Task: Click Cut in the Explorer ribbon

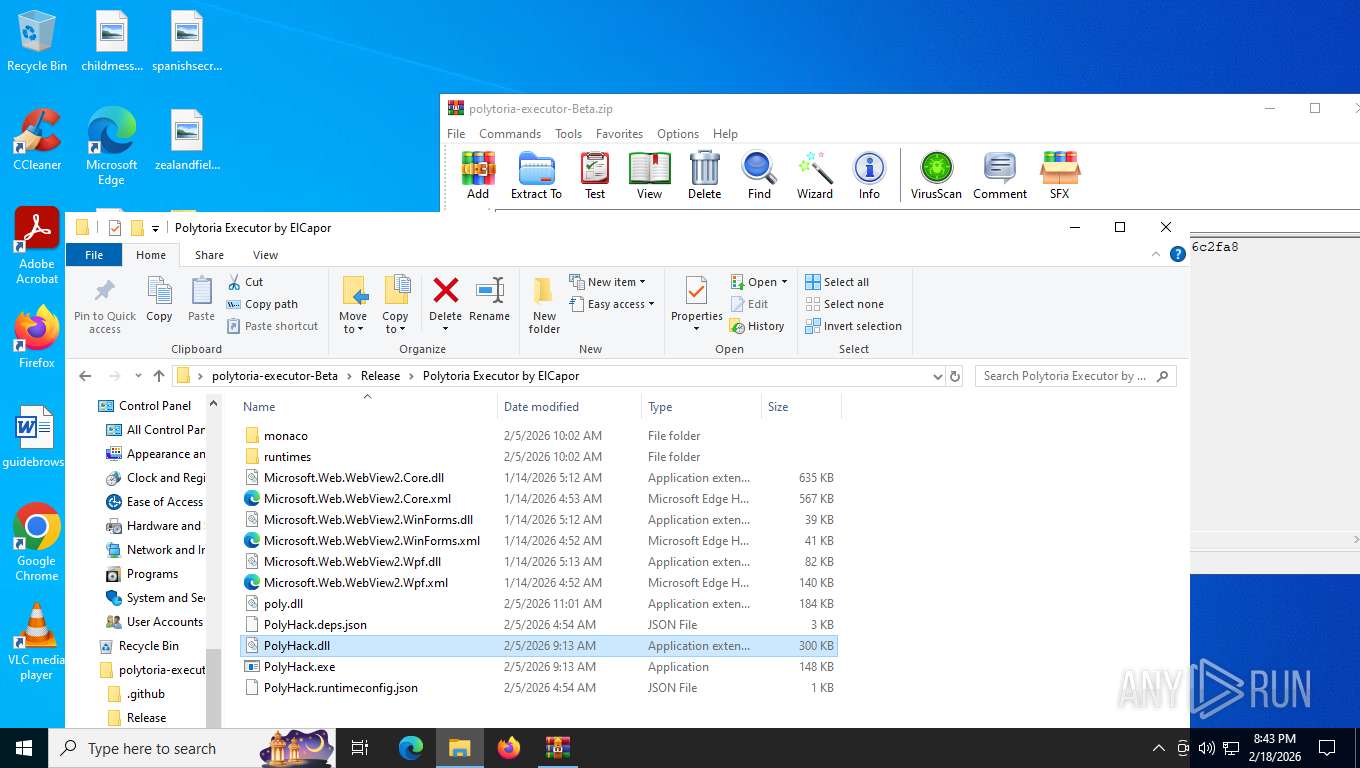Action: click(245, 282)
